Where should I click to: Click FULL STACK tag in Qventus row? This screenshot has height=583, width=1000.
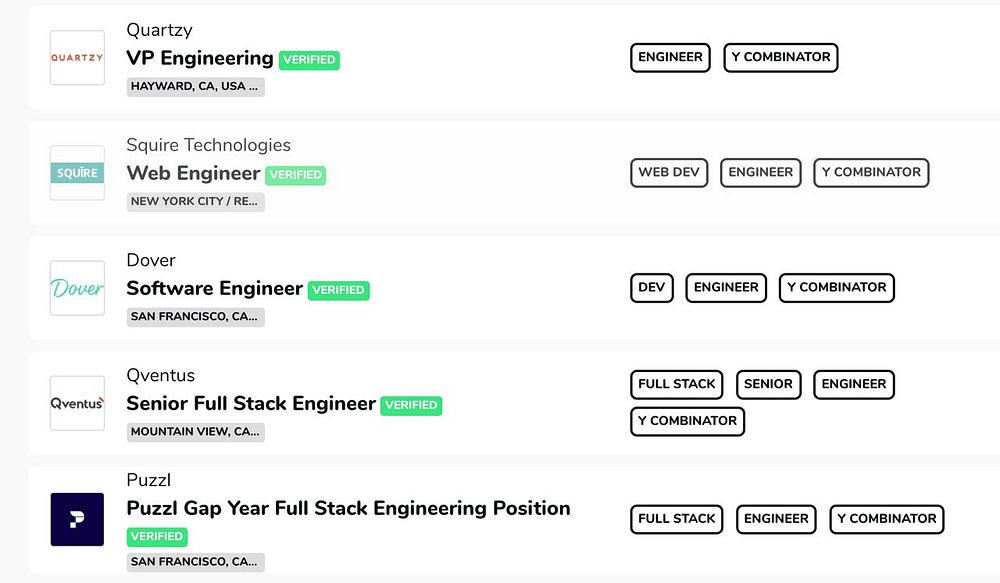click(x=677, y=384)
